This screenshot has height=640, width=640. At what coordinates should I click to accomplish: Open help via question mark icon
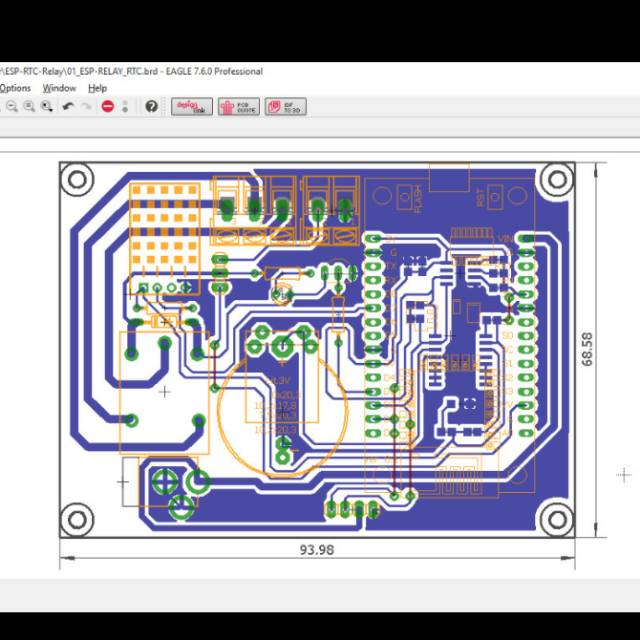coord(151,107)
